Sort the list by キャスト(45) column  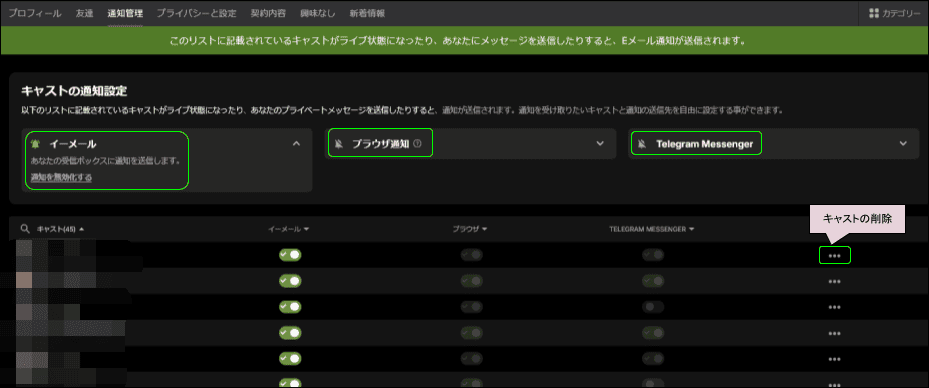60,229
